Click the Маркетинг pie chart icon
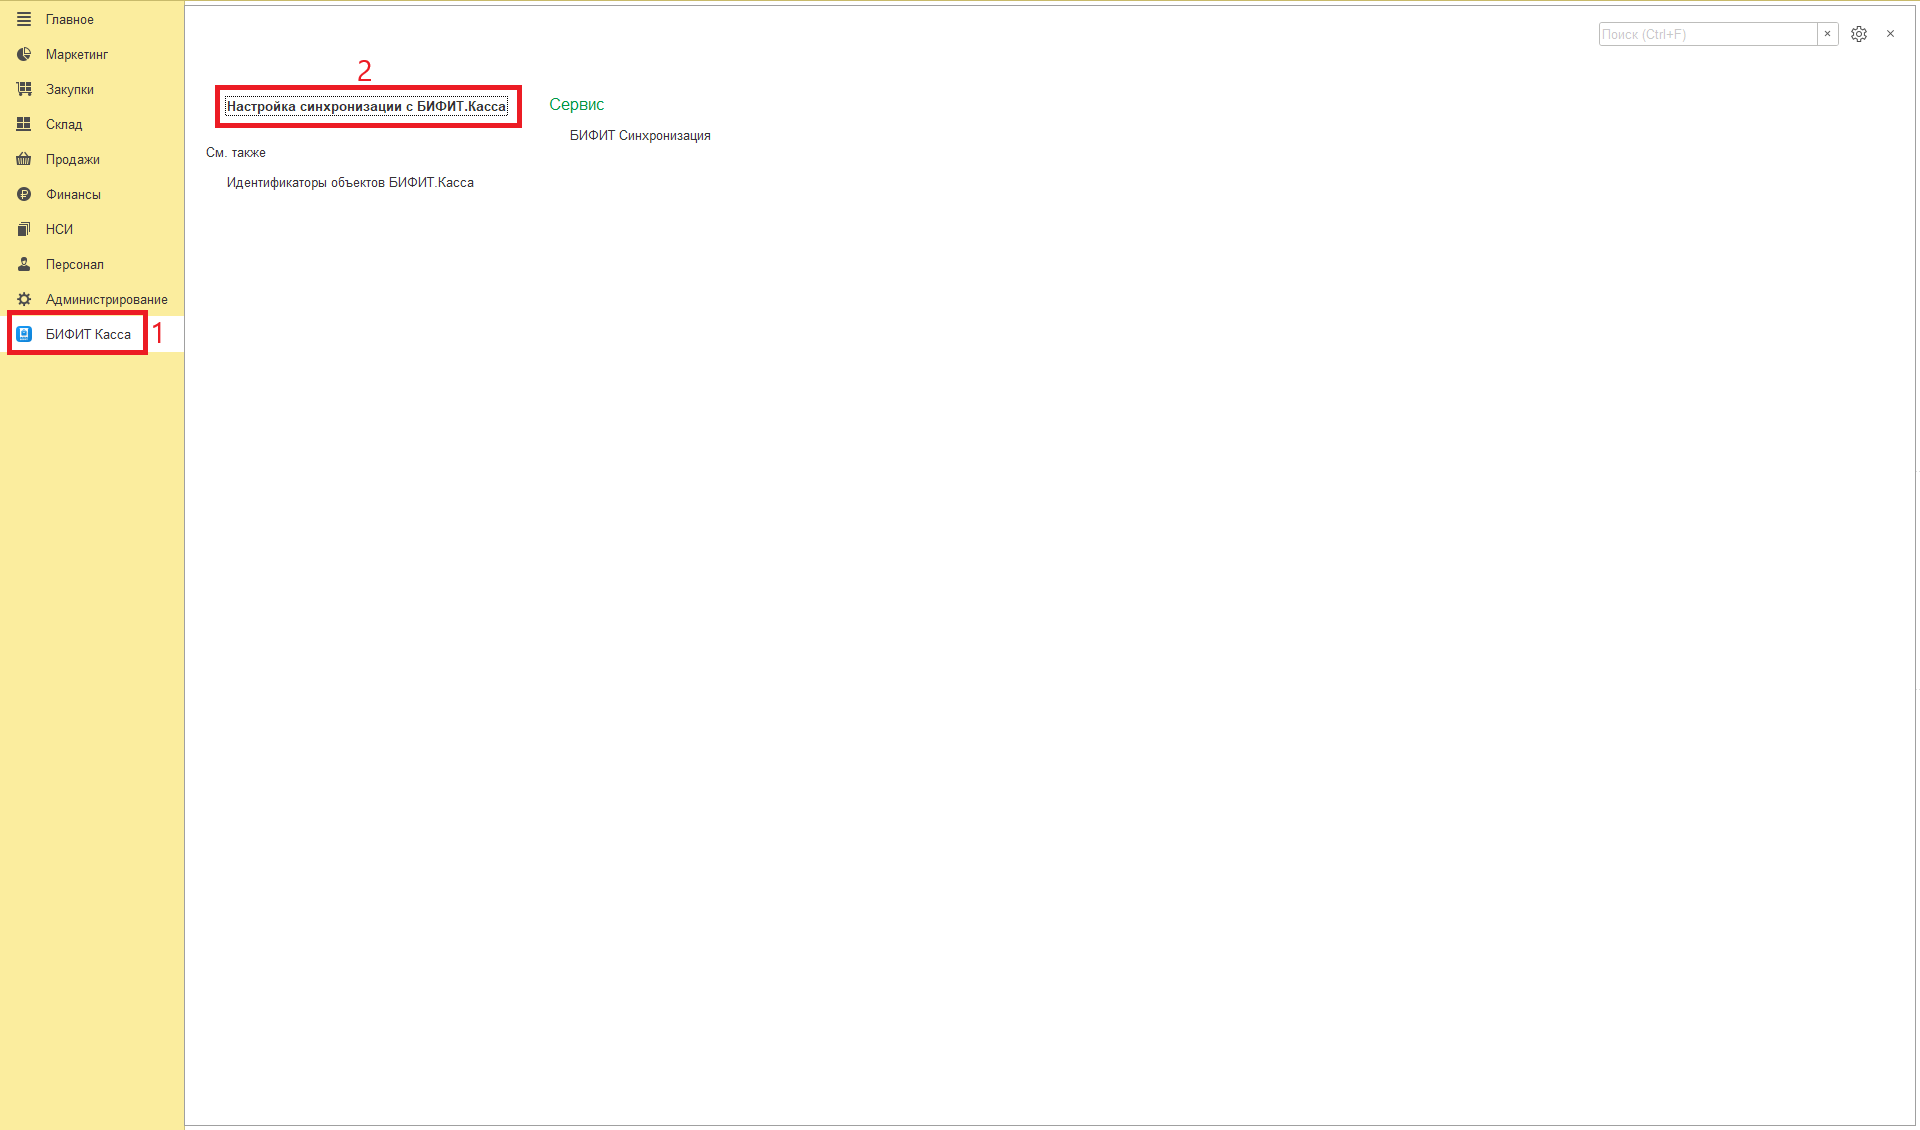This screenshot has height=1130, width=1920. pos(24,54)
